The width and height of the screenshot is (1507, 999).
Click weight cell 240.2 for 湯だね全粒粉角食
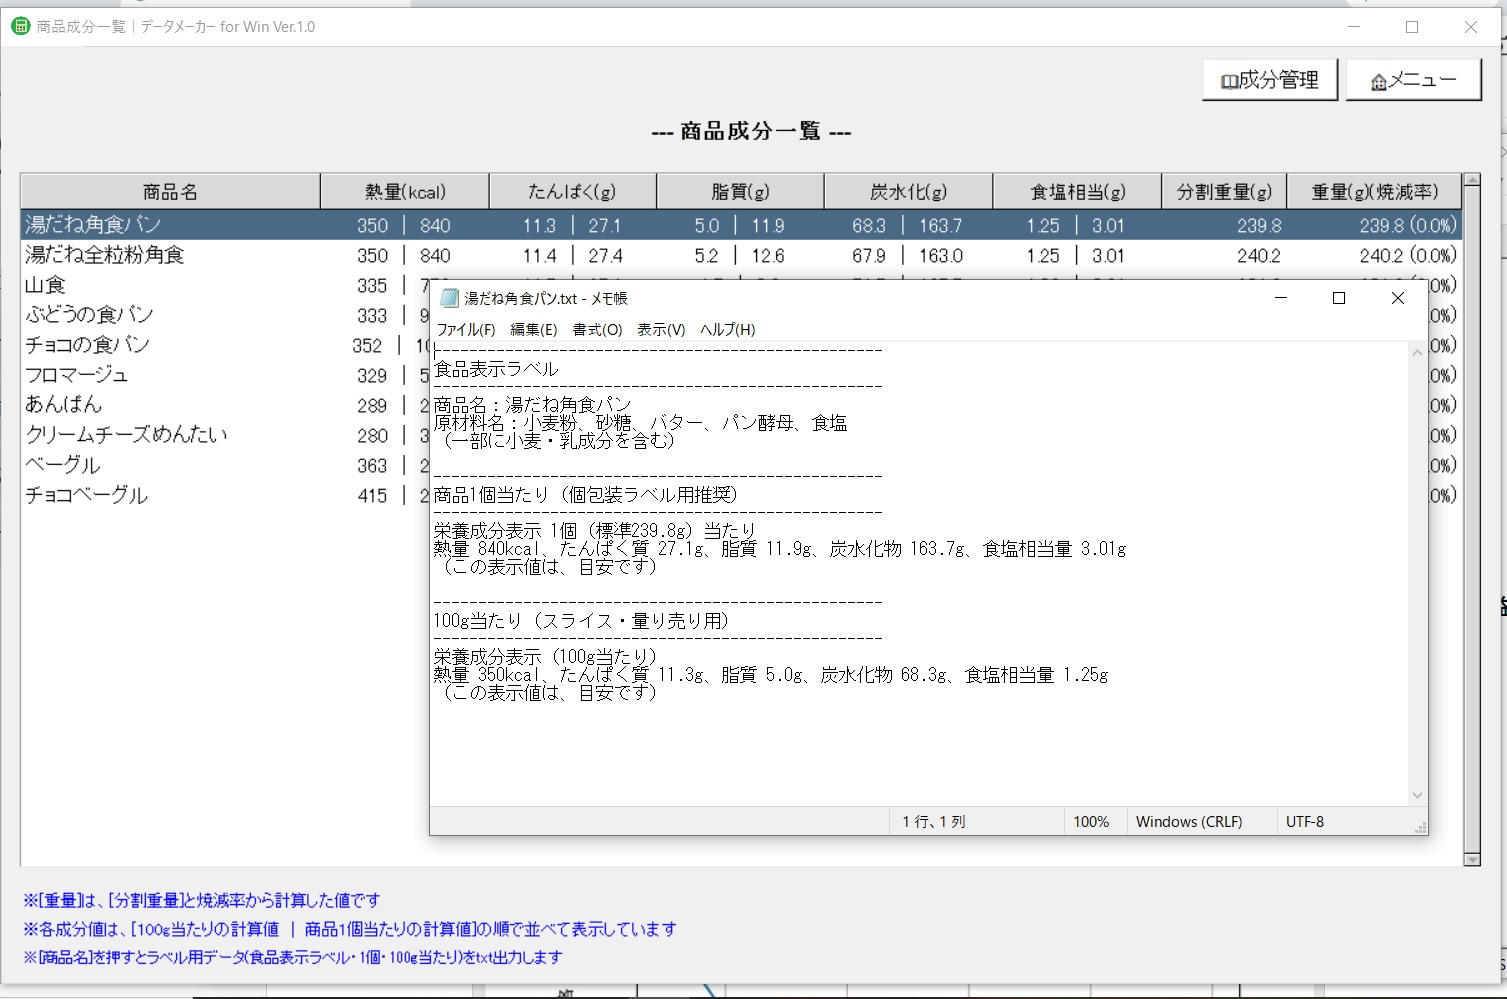pyautogui.click(x=1259, y=256)
